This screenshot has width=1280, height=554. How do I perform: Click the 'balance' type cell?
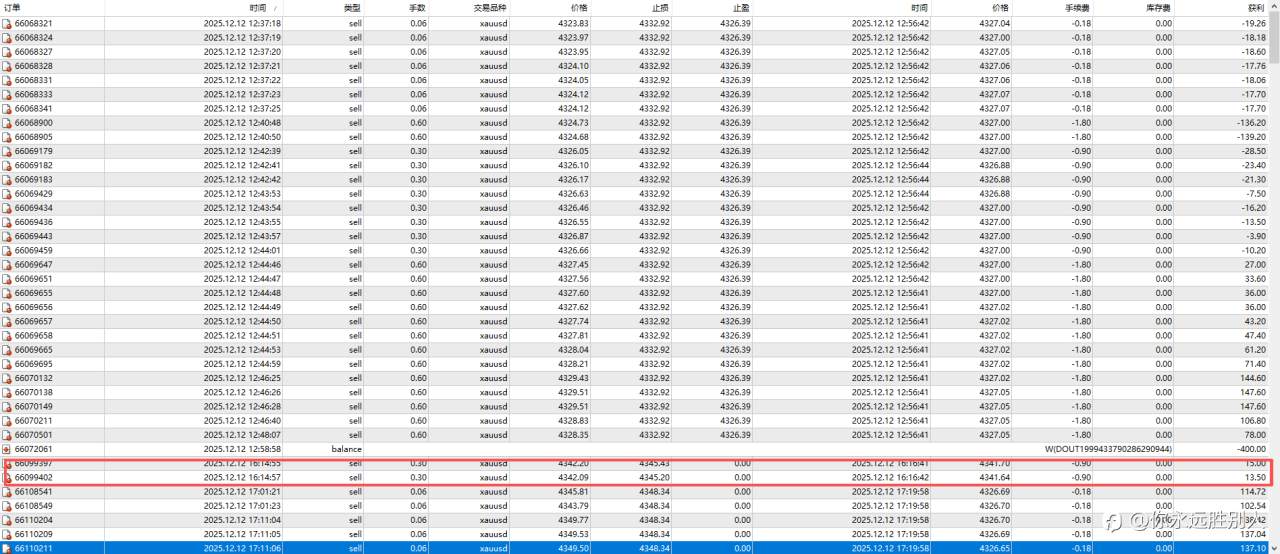(x=346, y=449)
